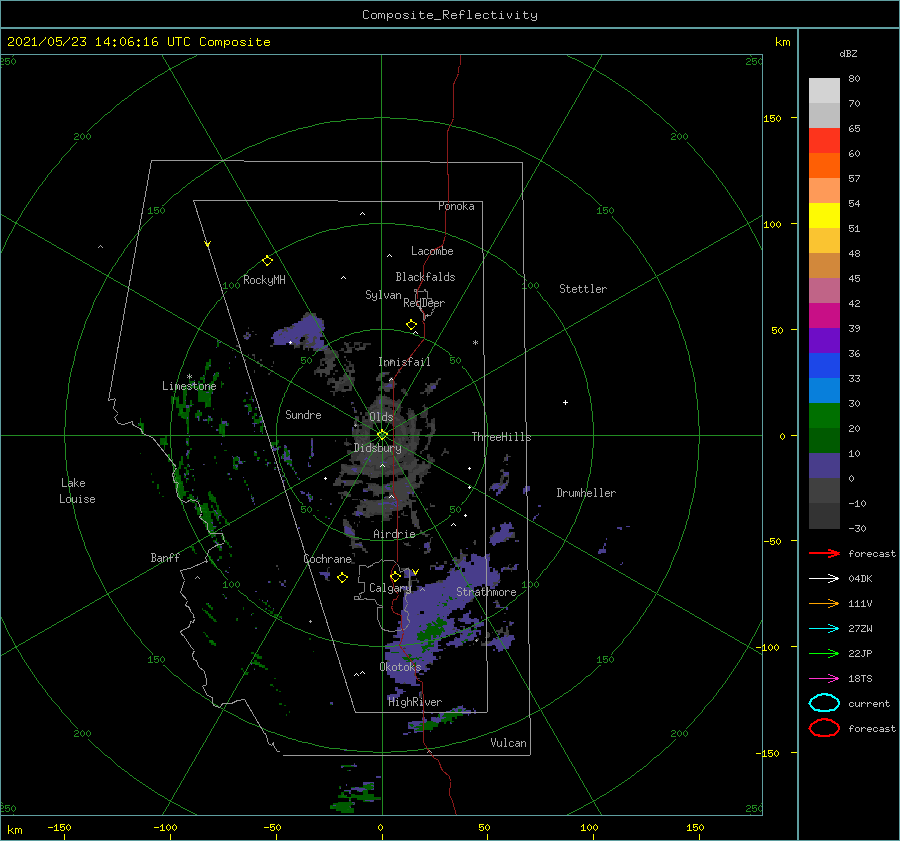Viewport: 900px width, 841px height.
Task: Click the 18TS legend label
Action: pyautogui.click(x=860, y=679)
